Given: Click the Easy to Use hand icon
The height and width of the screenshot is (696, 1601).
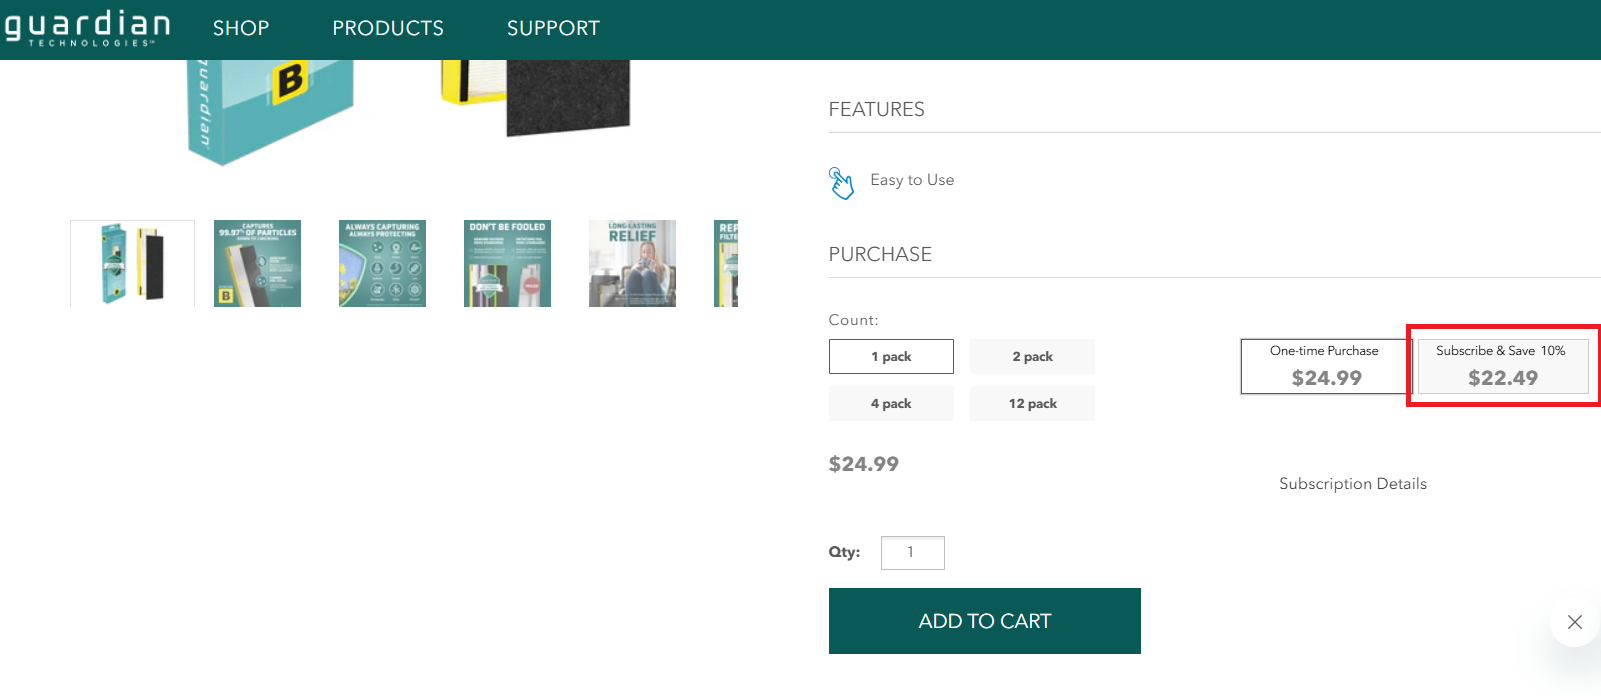Looking at the screenshot, I should pos(842,183).
